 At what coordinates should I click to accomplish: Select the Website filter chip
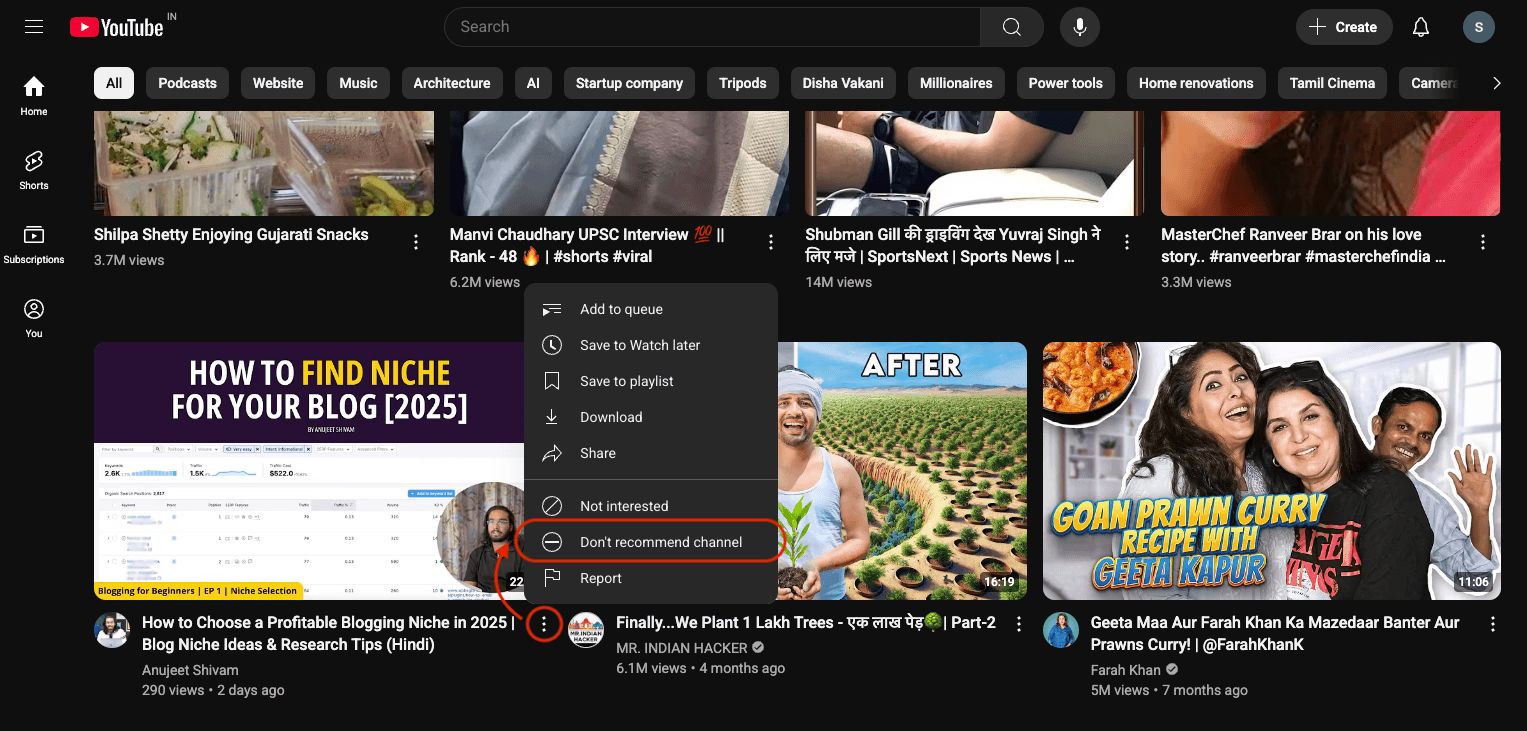pos(278,83)
